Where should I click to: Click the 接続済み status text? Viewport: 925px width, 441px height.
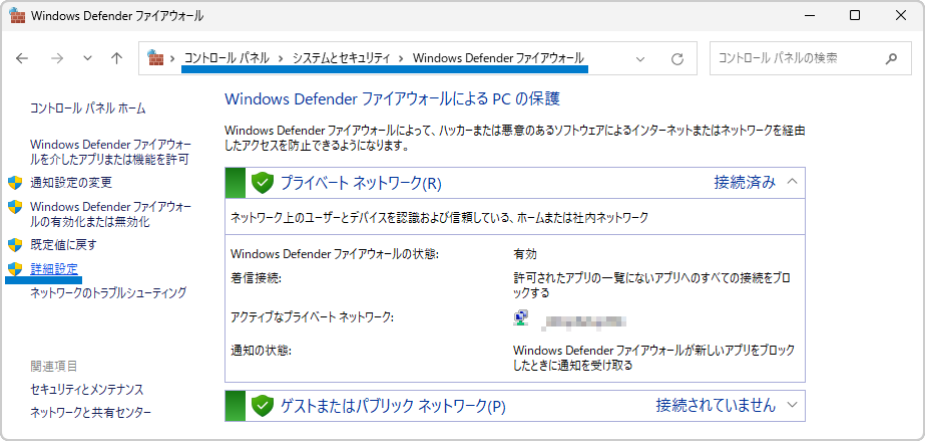(x=744, y=182)
